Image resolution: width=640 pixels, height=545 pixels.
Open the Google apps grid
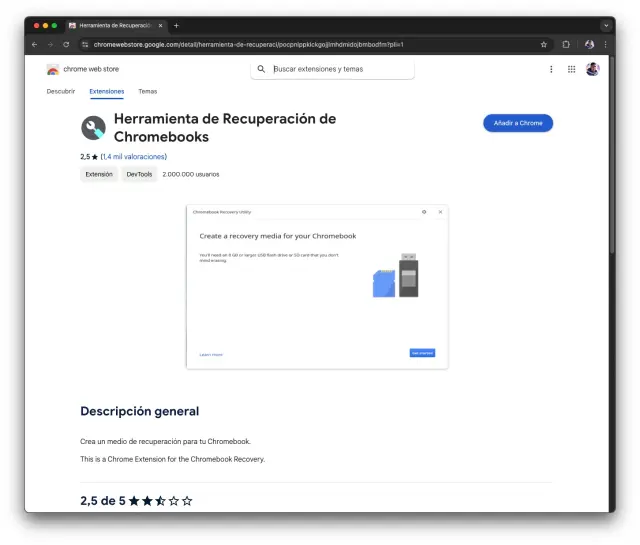coord(571,69)
